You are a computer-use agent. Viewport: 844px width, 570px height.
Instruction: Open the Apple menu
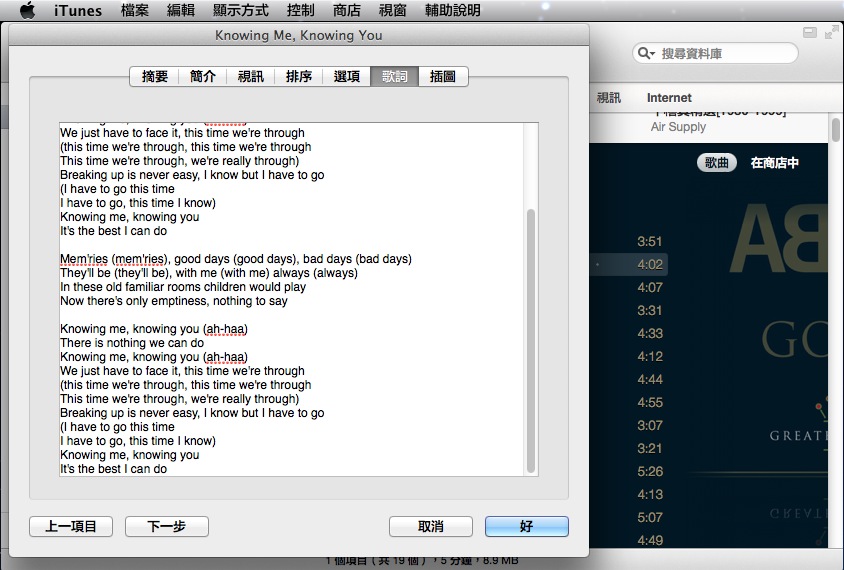tap(27, 10)
